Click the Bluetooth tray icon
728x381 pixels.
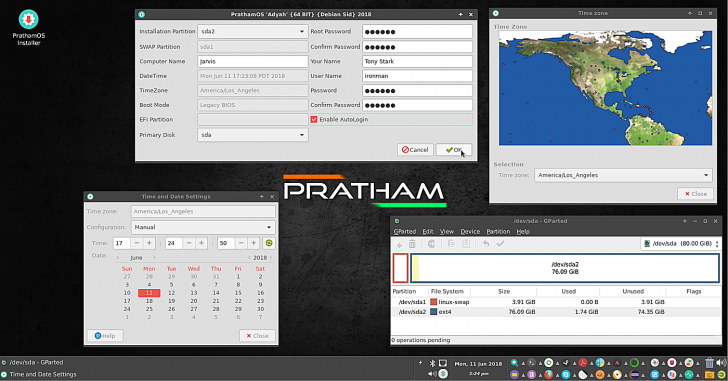coord(432,363)
